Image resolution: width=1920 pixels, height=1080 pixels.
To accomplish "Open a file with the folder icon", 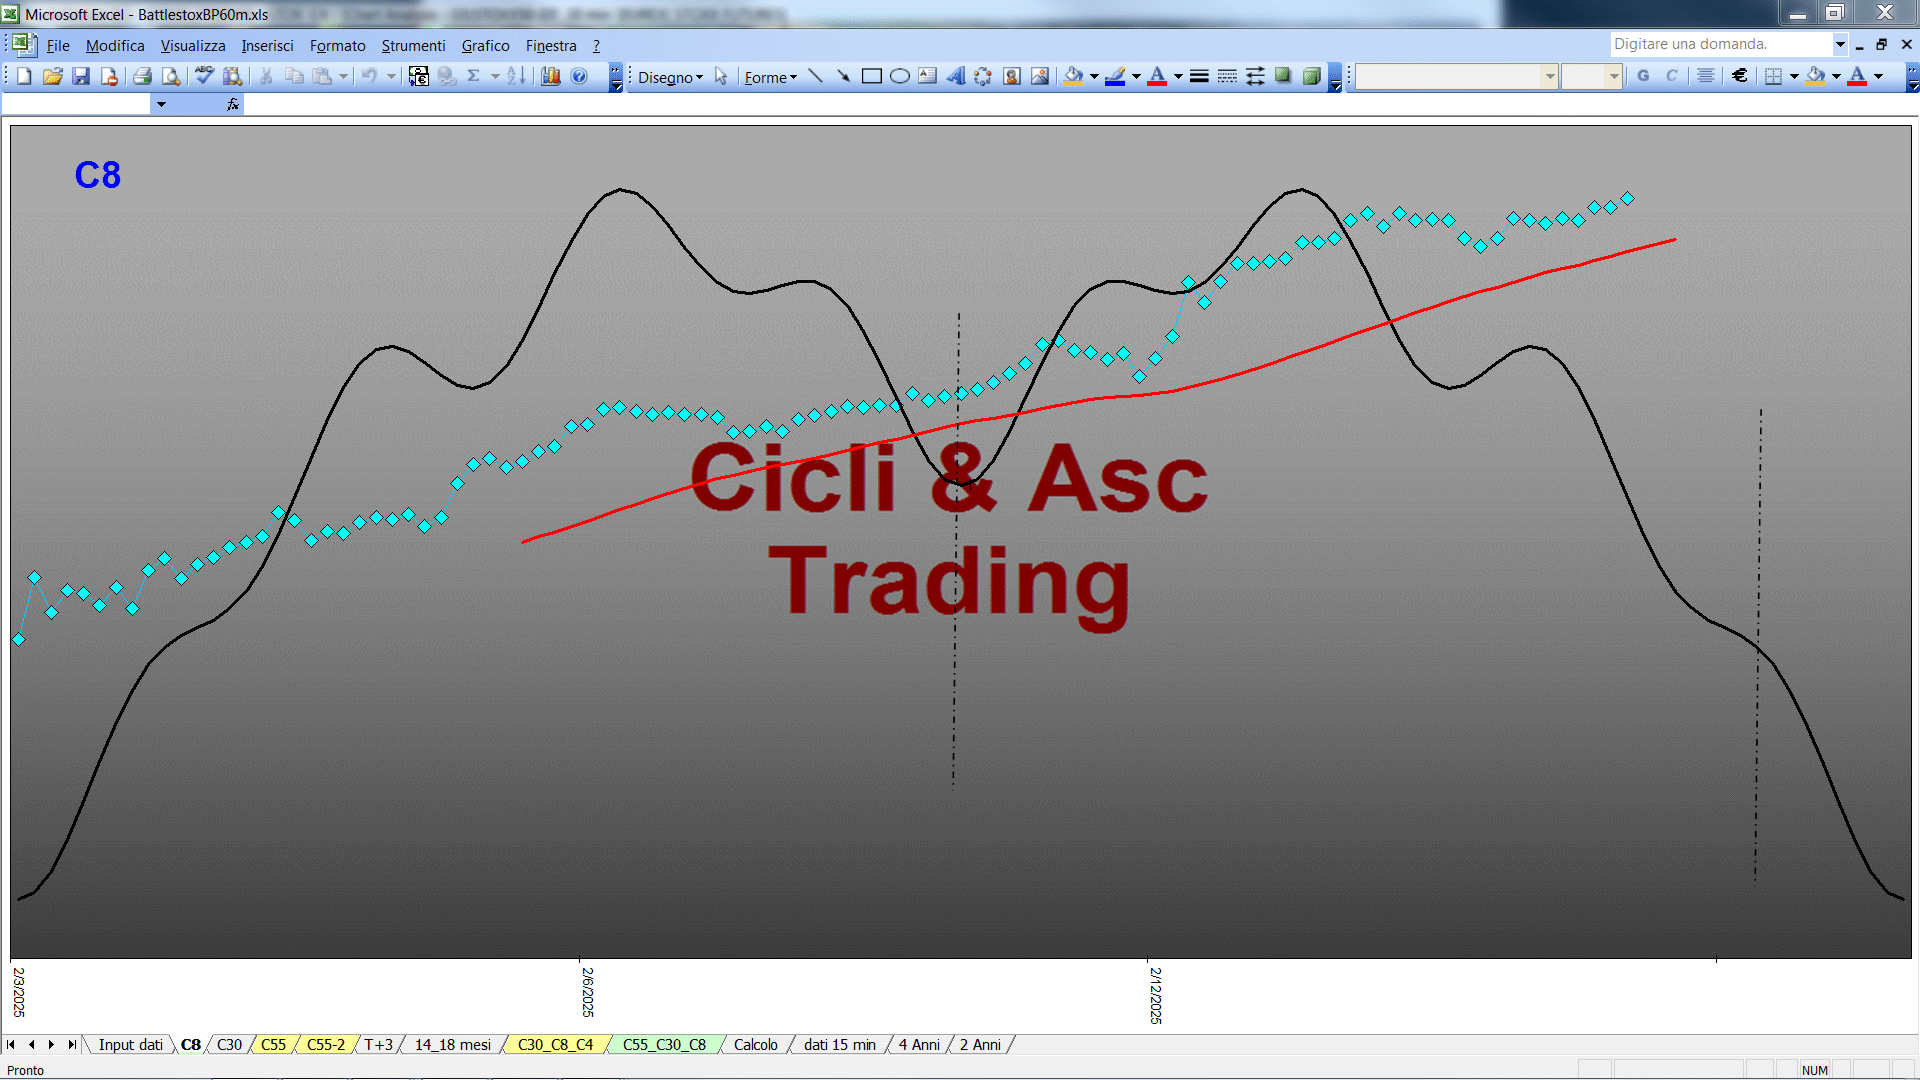I will 53,76.
